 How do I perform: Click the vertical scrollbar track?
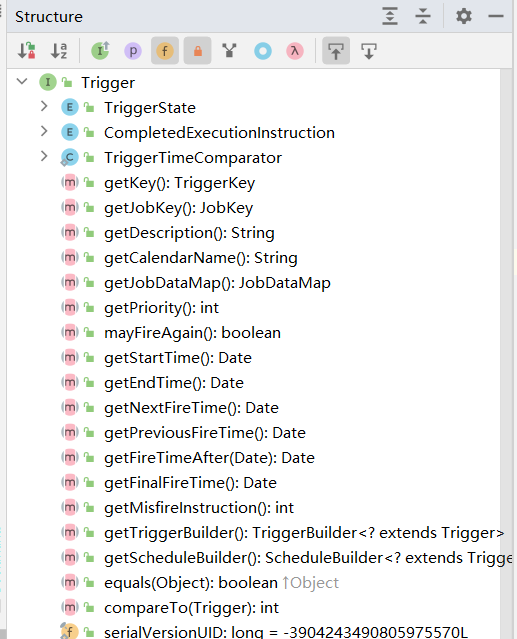[x=506, y=353]
